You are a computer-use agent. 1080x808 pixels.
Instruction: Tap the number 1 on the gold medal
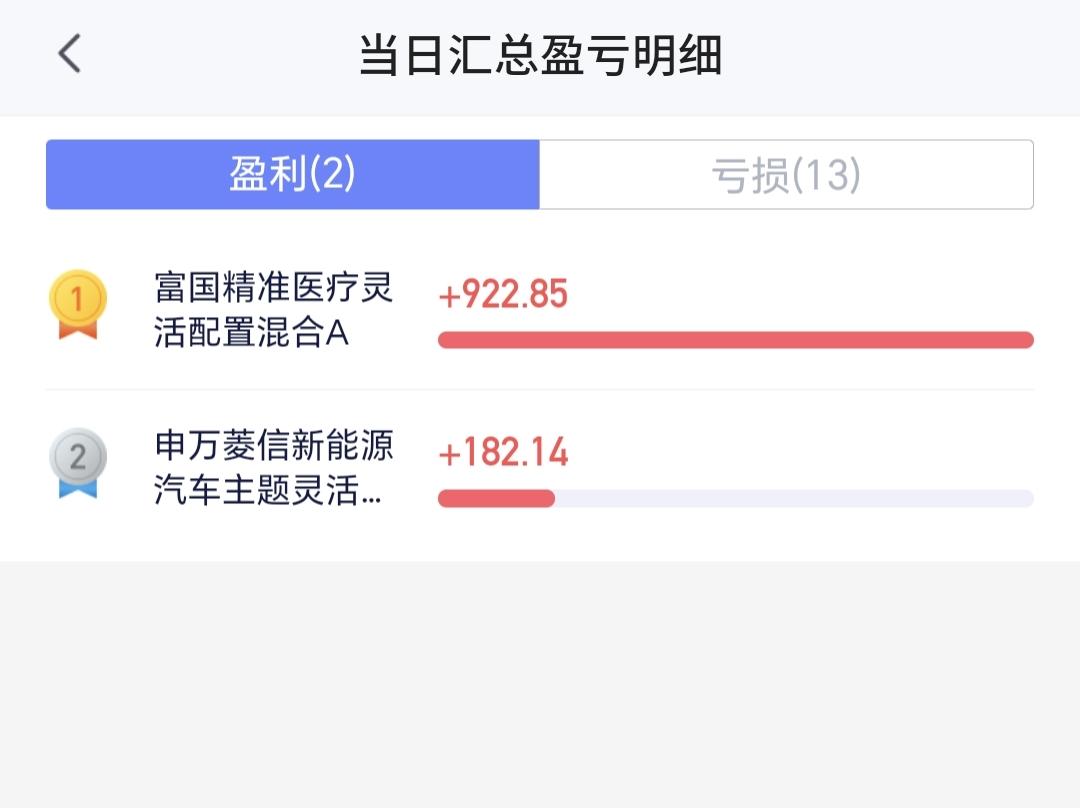[x=77, y=297]
